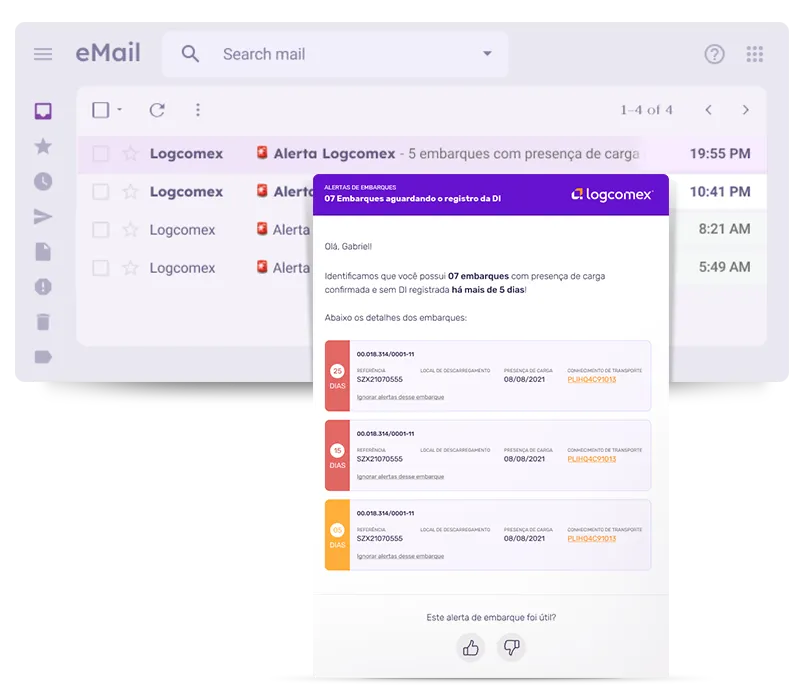Click SZX21070555 reference in 25 dias card
Screen dimensions: 800x698
[x=380, y=380]
